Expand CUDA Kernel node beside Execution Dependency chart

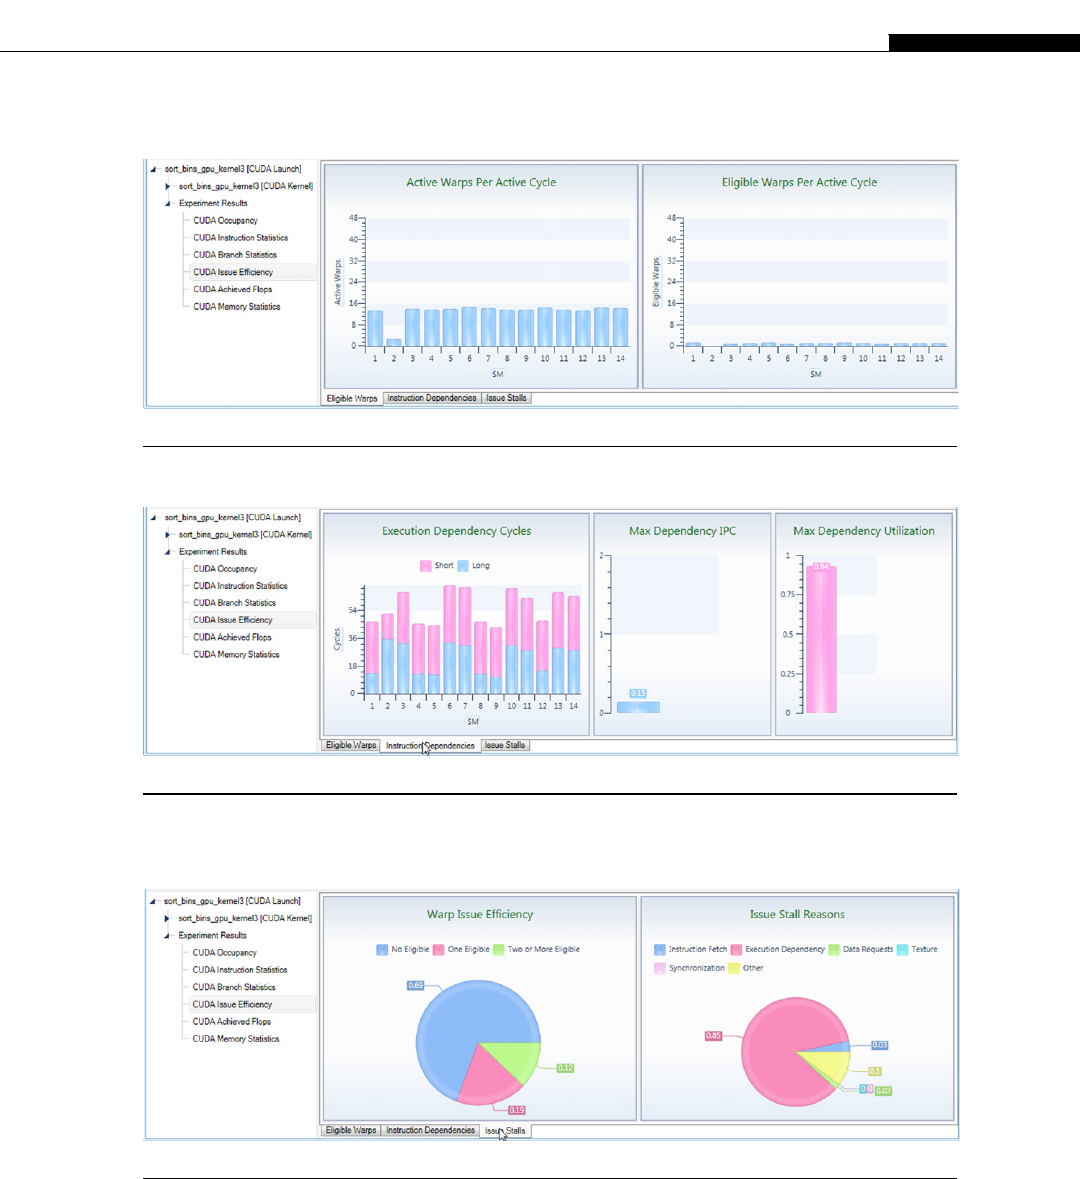pos(167,535)
